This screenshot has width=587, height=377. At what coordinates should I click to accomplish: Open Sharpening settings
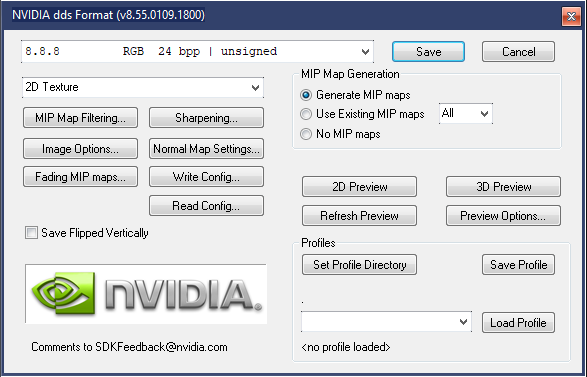pos(206,118)
